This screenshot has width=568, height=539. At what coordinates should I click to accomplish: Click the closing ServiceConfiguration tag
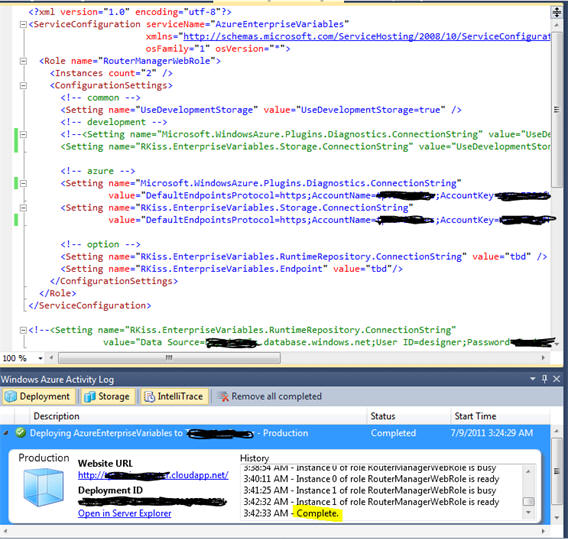pyautogui.click(x=90, y=306)
